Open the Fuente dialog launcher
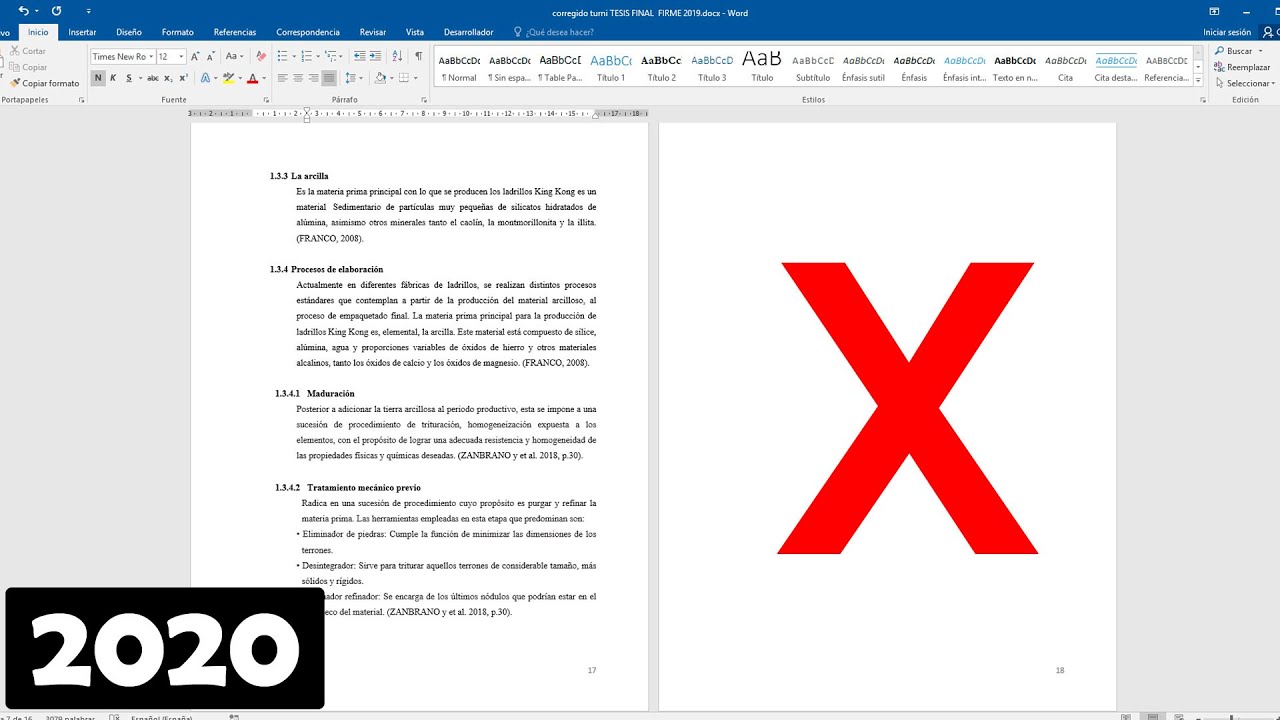The image size is (1280, 720). click(x=266, y=100)
